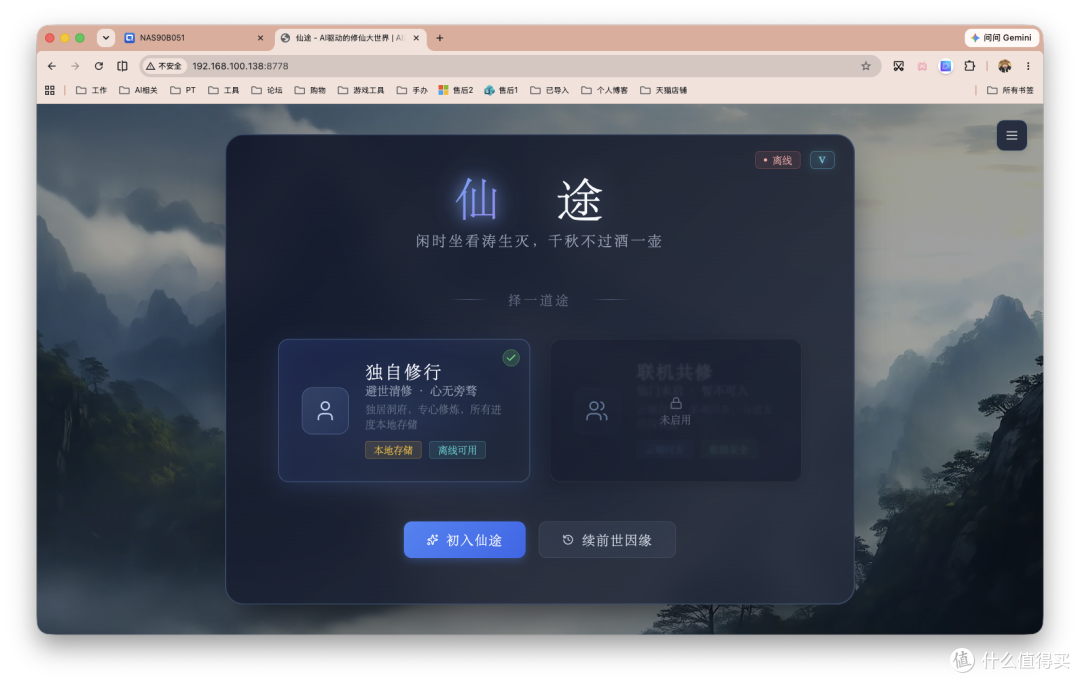Select the locked 联机共修 multiplayer card
This screenshot has height=683, width=1080.
675,410
